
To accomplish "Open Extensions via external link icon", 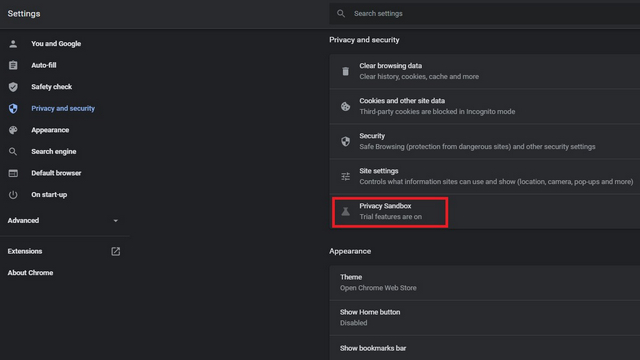I will (116, 251).
